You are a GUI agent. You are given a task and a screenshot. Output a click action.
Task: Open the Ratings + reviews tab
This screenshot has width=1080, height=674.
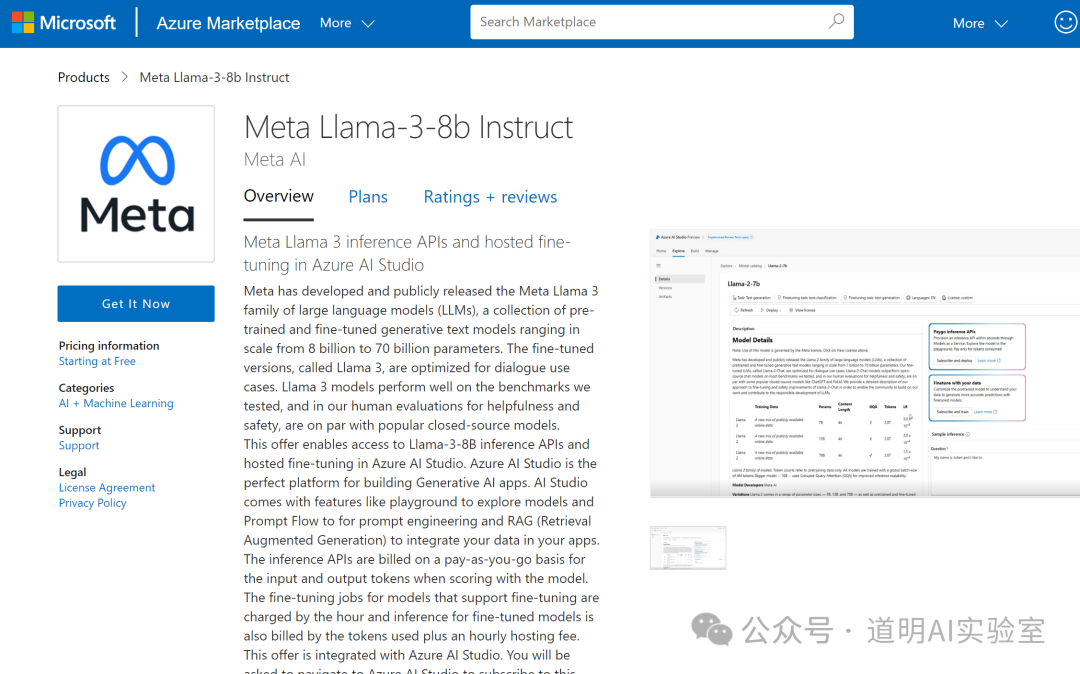coord(490,197)
